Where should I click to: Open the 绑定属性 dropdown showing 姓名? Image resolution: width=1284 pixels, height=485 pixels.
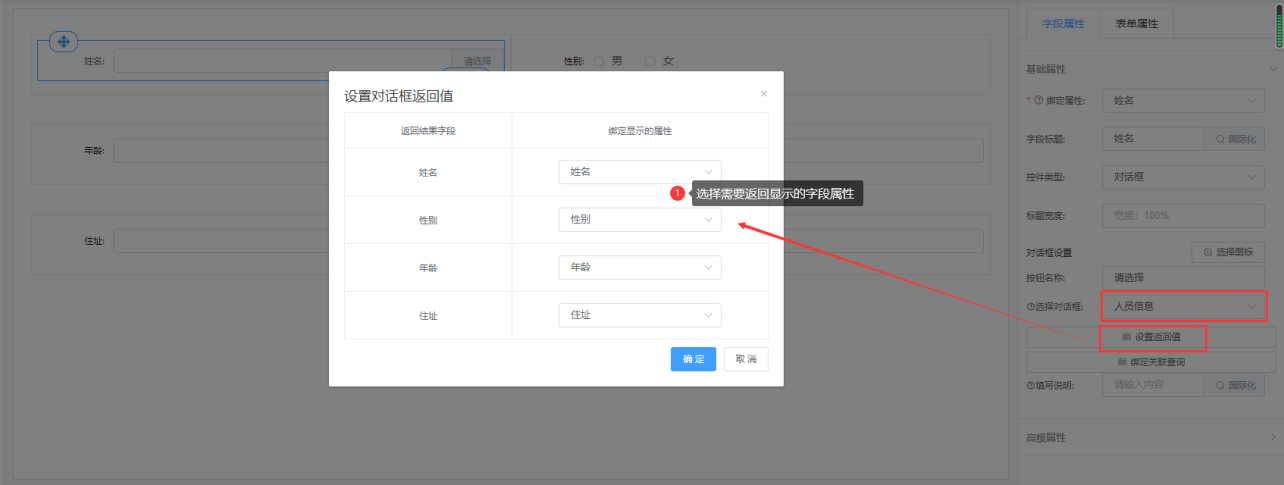(x=1183, y=100)
